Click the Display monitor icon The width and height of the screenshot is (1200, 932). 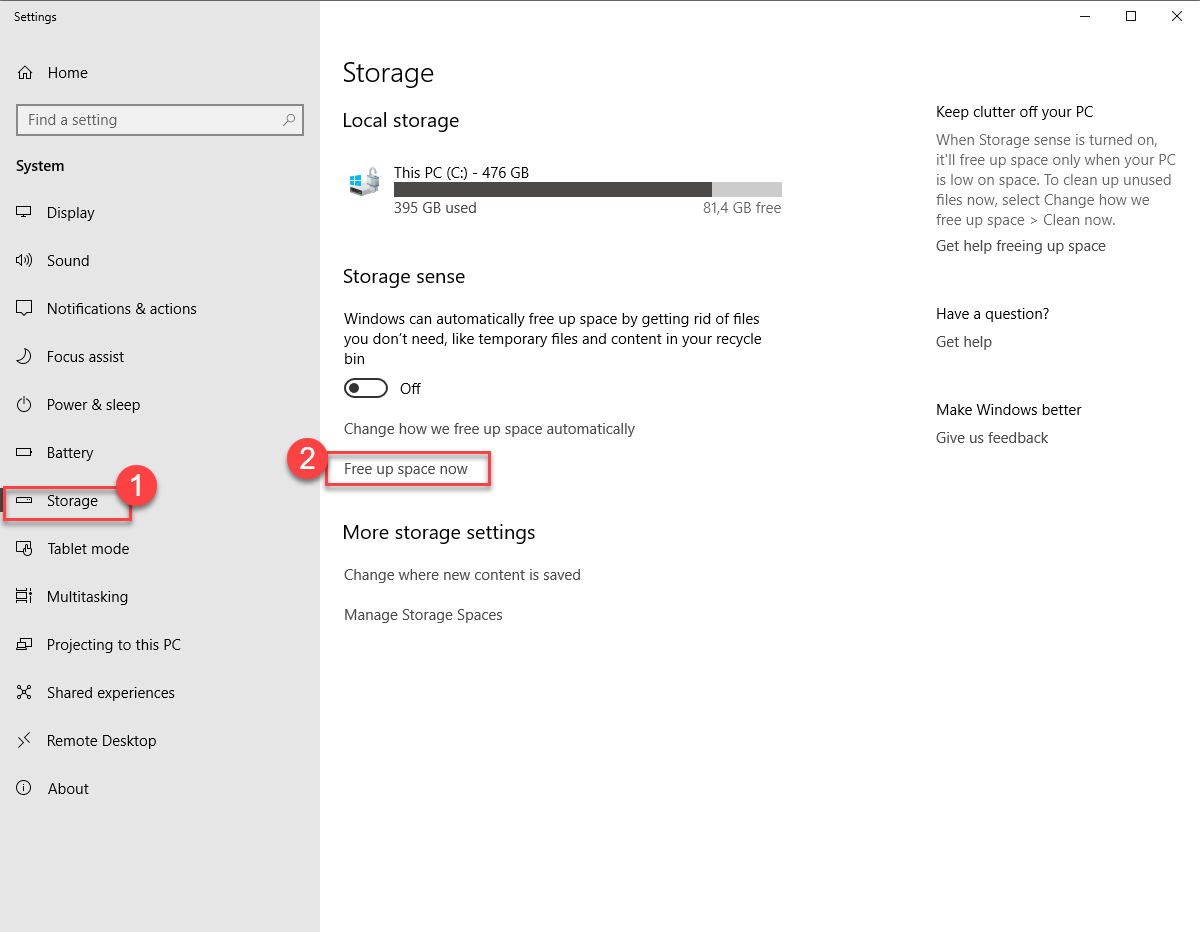click(x=25, y=213)
